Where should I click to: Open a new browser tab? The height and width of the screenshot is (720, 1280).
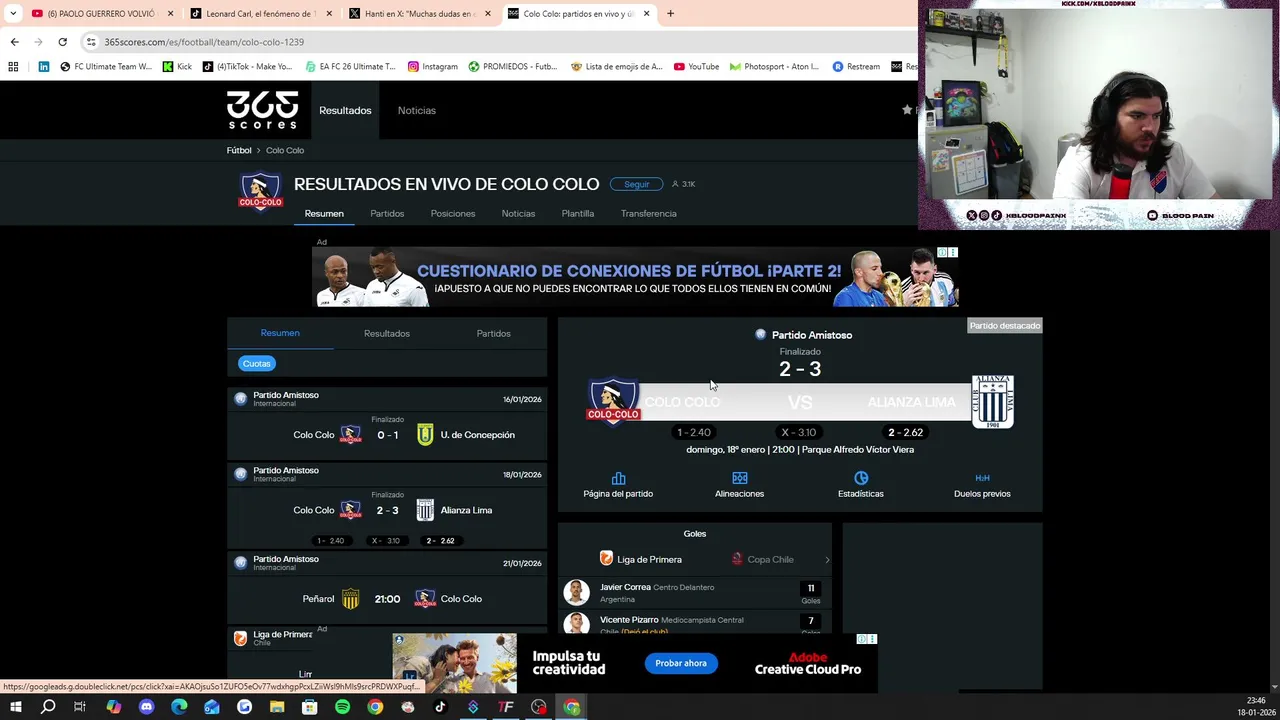point(670,14)
